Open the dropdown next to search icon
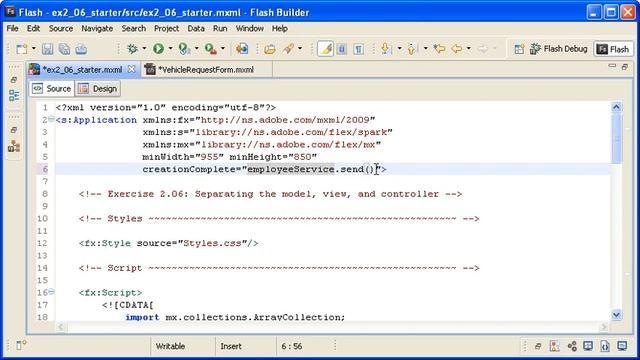This screenshot has width=640, height=360. point(300,49)
